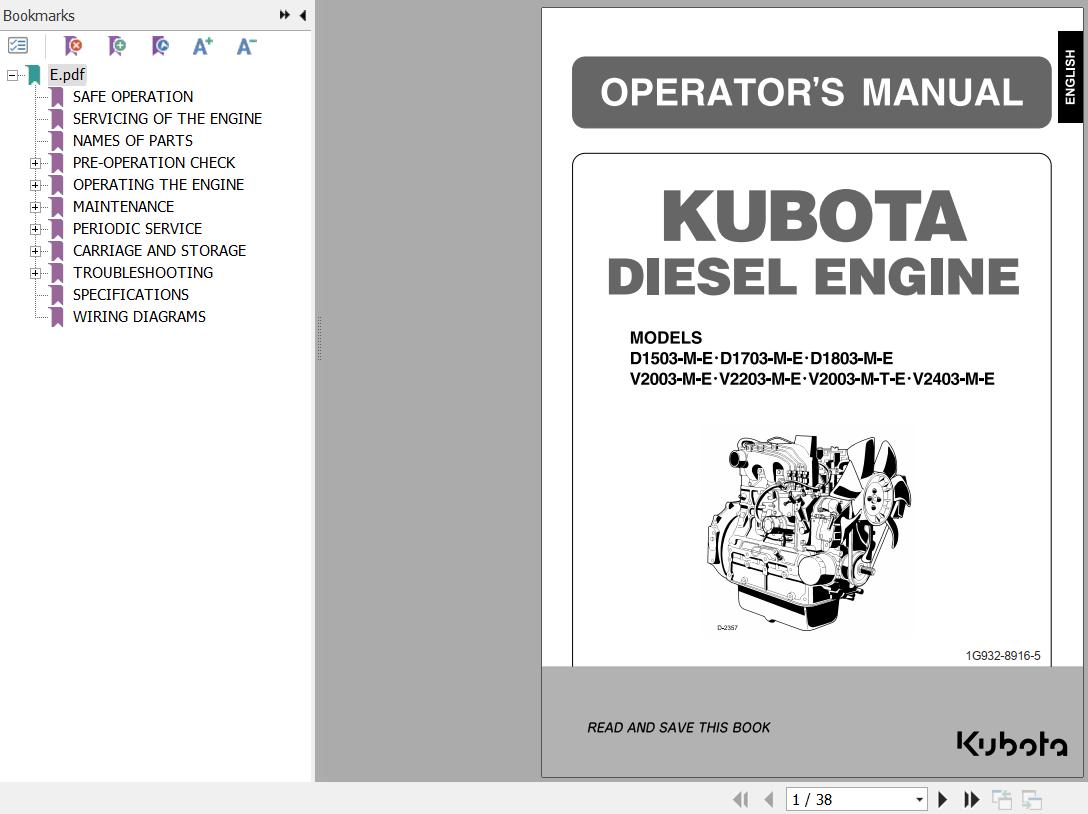
Task: Click the document code 1G932-8916-5
Action: tap(1003, 656)
